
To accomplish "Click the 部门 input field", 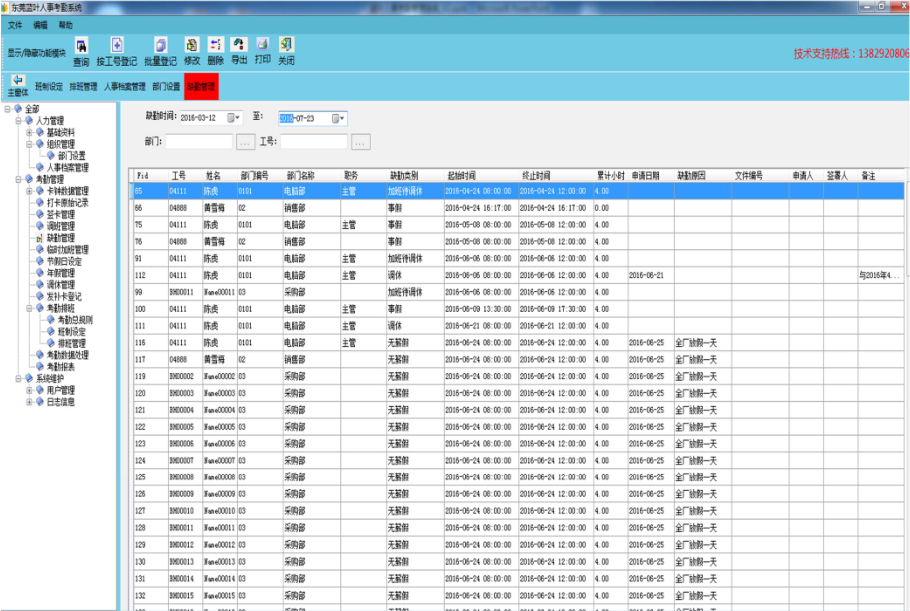I will (199, 142).
